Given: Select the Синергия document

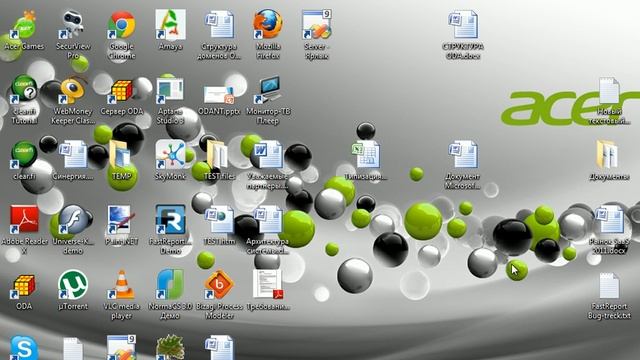Looking at the screenshot, I should click(x=73, y=154).
